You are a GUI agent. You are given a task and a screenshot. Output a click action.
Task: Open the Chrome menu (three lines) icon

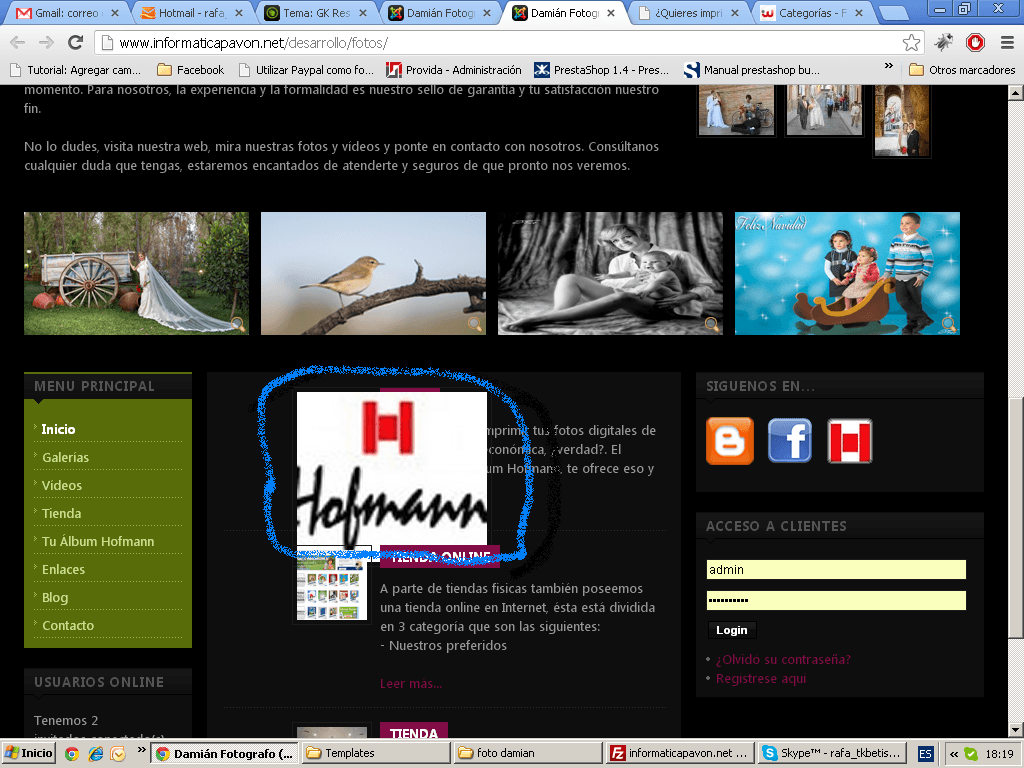click(x=1007, y=43)
